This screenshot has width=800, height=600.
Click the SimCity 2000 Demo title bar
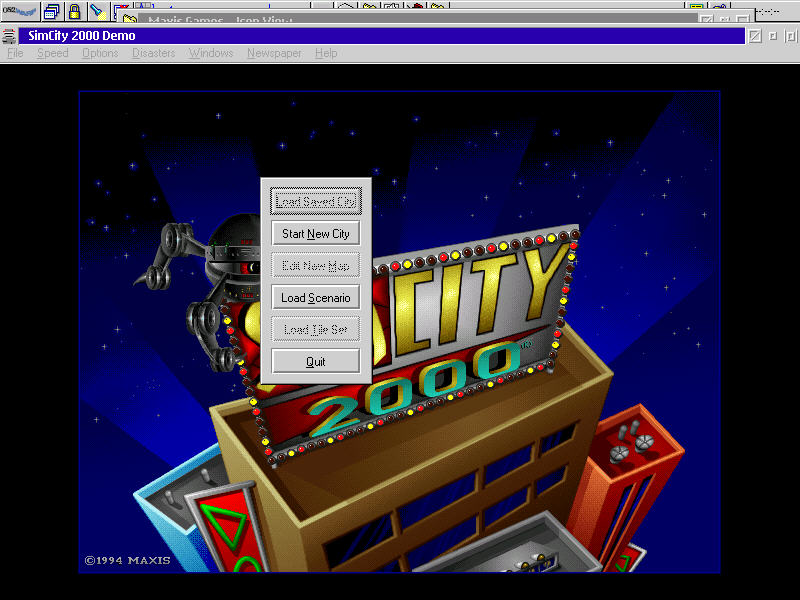click(382, 36)
